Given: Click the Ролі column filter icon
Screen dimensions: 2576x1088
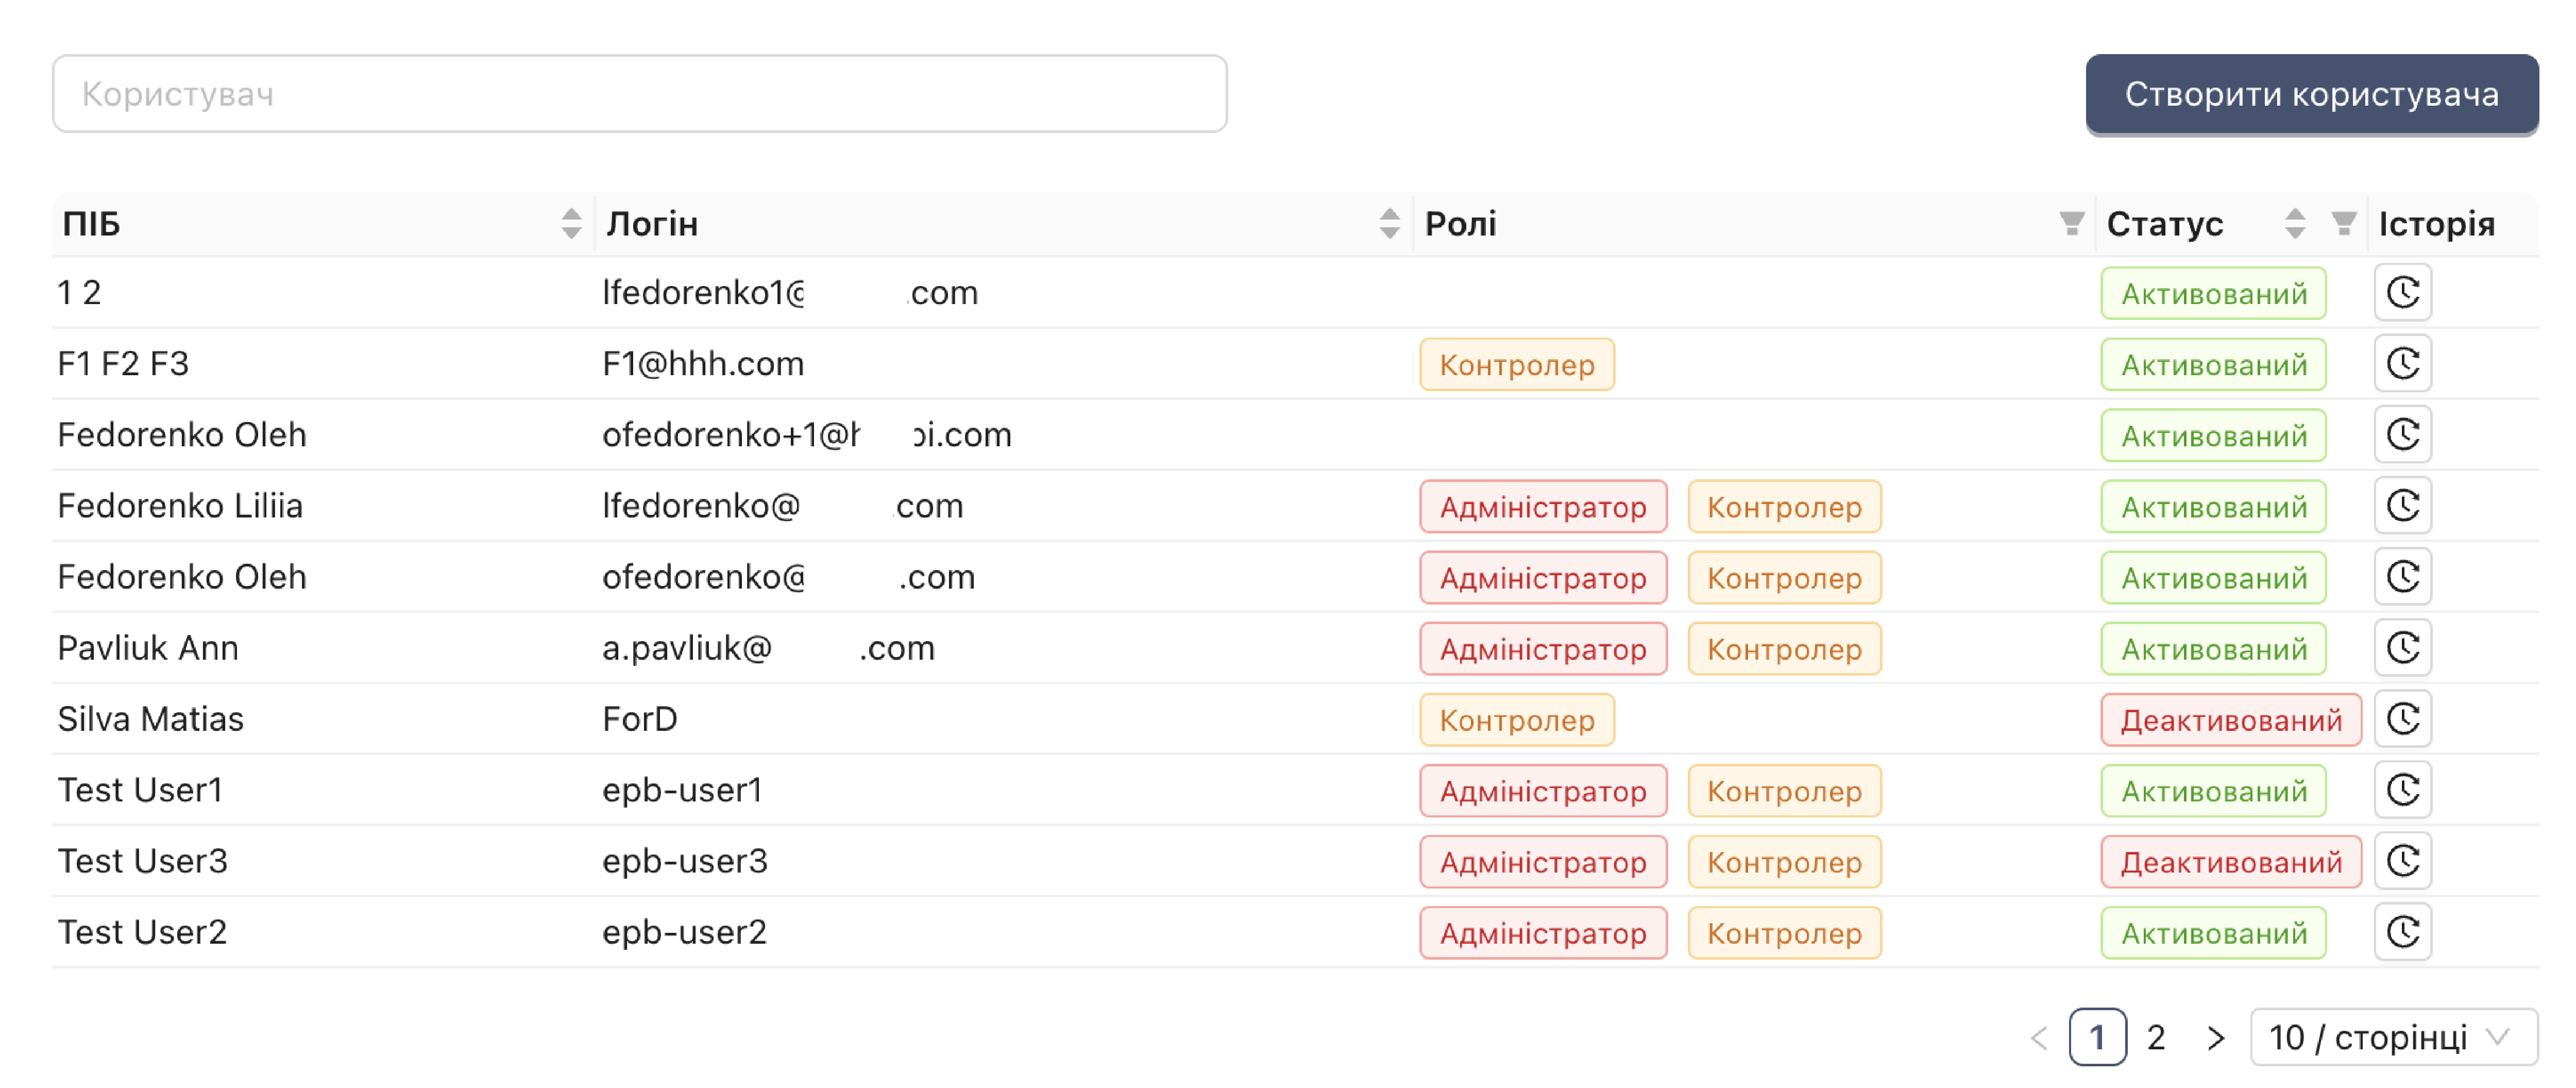Looking at the screenshot, I should (x=2071, y=223).
